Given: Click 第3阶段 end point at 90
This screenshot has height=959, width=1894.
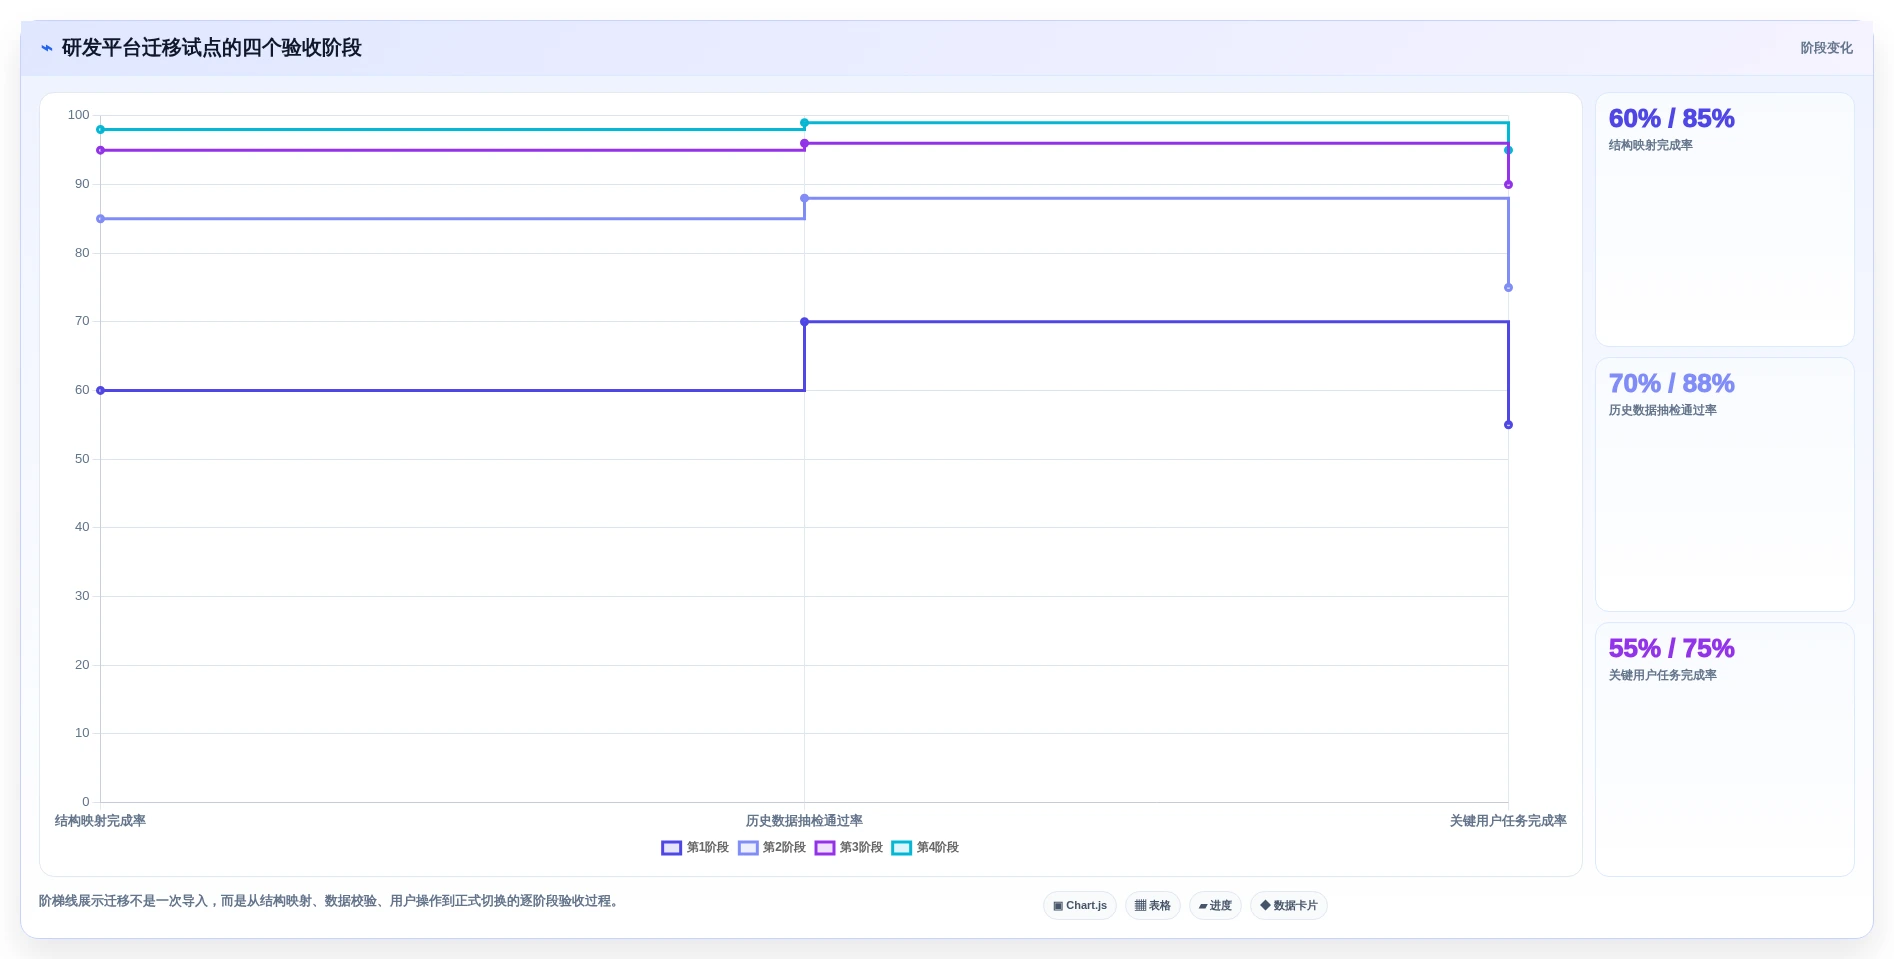Looking at the screenshot, I should tap(1508, 185).
